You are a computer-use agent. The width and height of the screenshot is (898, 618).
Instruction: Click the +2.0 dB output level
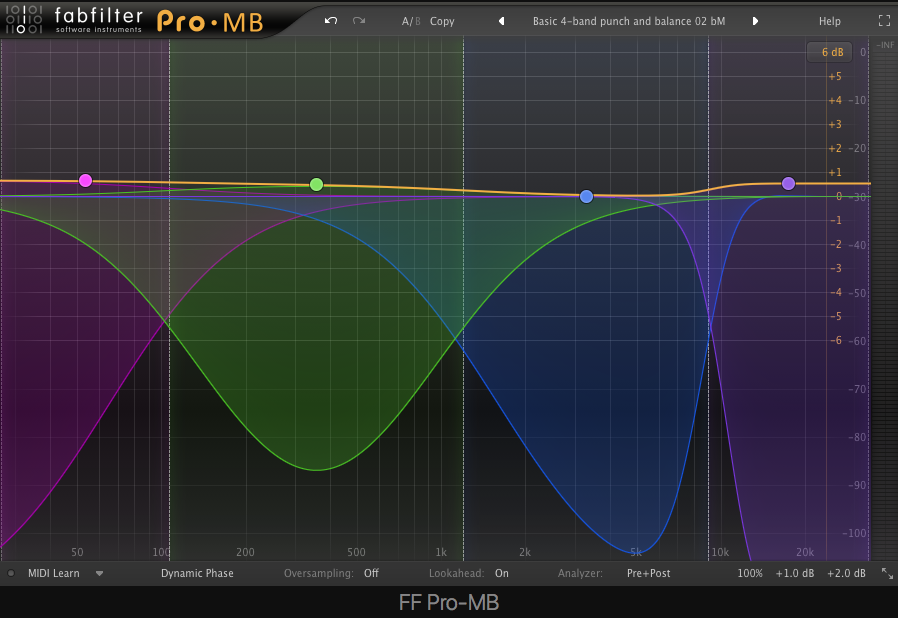pyautogui.click(x=846, y=573)
